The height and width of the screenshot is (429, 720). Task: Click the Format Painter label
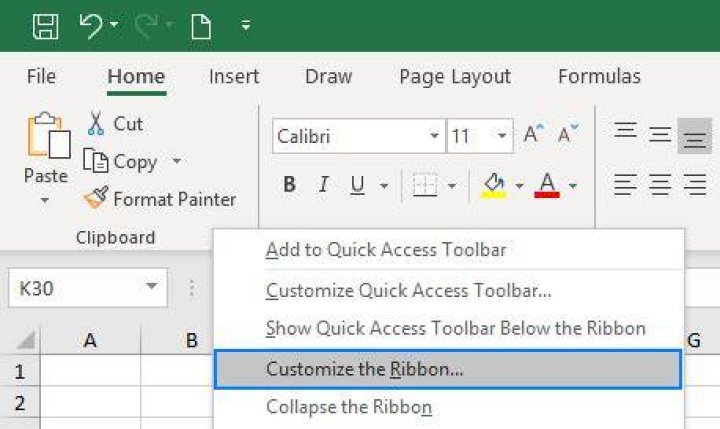(x=174, y=199)
